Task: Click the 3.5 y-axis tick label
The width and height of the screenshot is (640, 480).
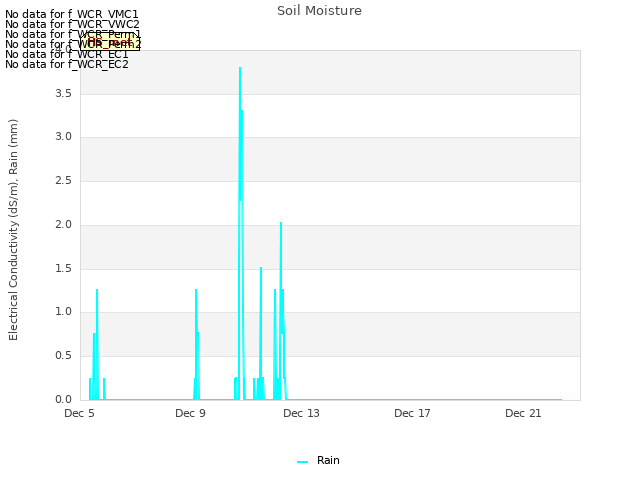Action: tap(63, 93)
